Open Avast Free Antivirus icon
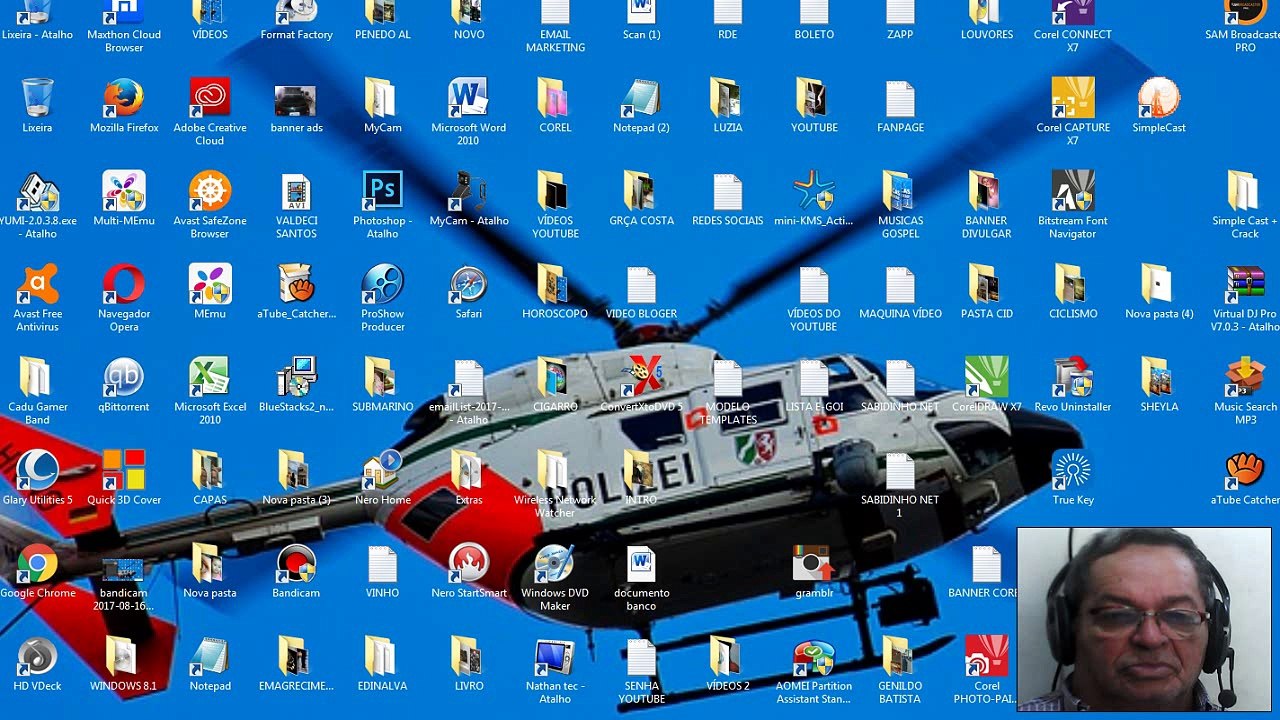Image resolution: width=1280 pixels, height=720 pixels. pos(38,285)
